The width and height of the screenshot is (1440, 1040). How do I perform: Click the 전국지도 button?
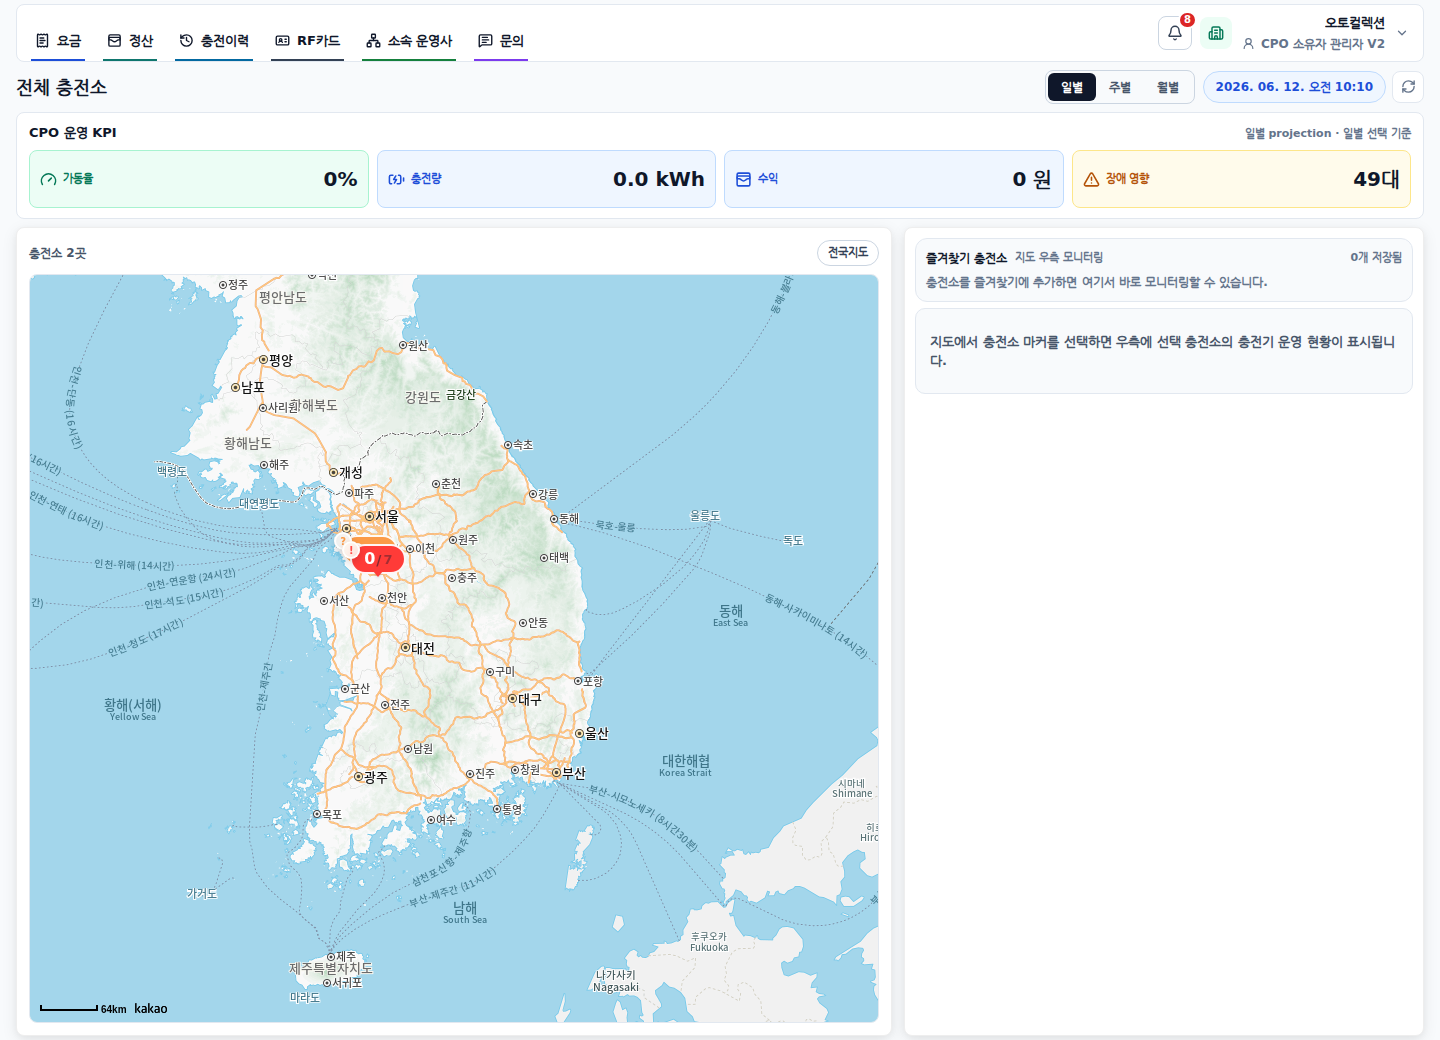tap(848, 253)
